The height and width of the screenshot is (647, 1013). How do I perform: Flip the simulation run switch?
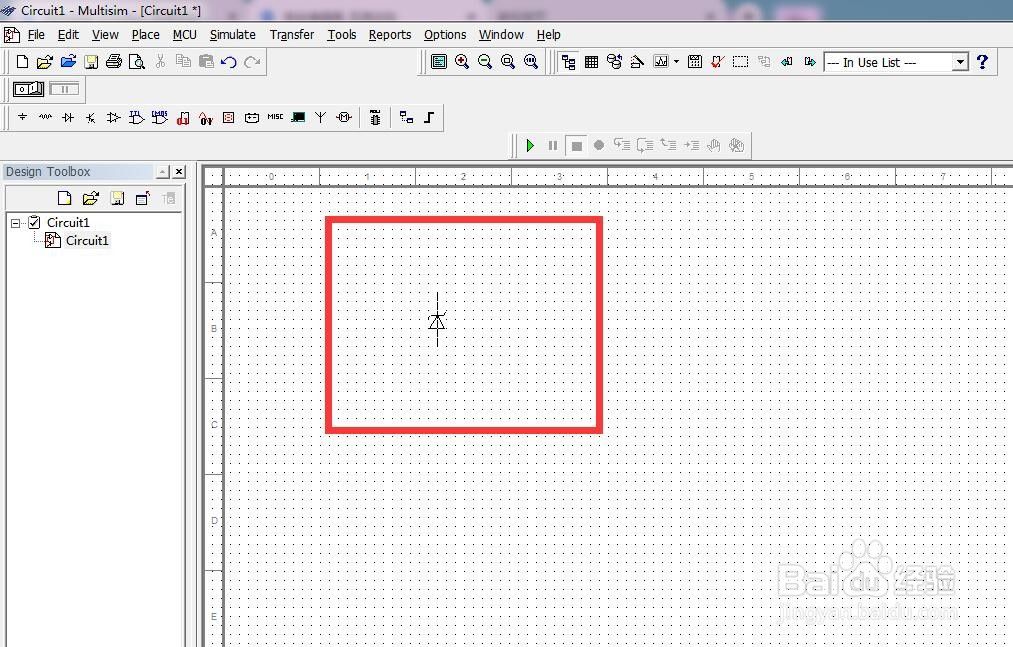pyautogui.click(x=28, y=89)
